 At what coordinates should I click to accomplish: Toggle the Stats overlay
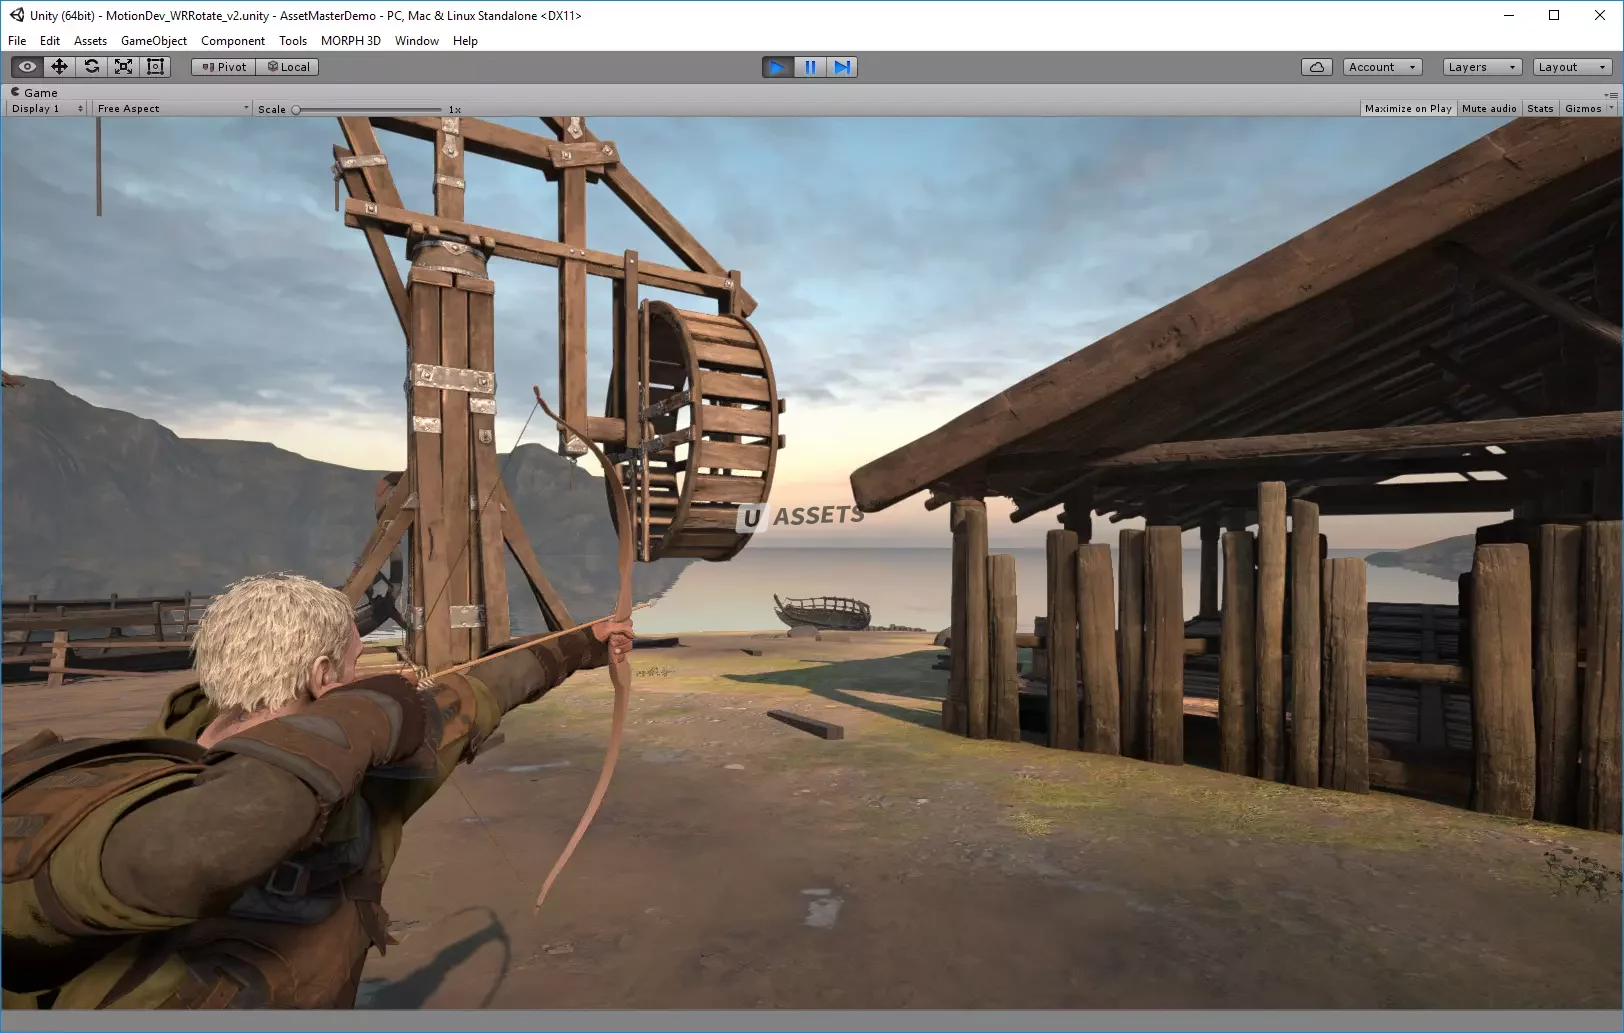point(1540,108)
